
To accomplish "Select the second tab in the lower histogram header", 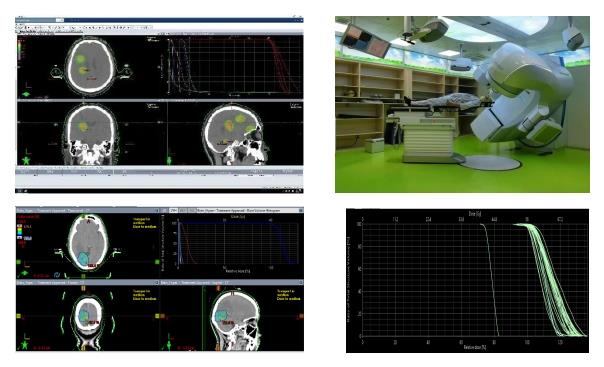I will (x=183, y=210).
